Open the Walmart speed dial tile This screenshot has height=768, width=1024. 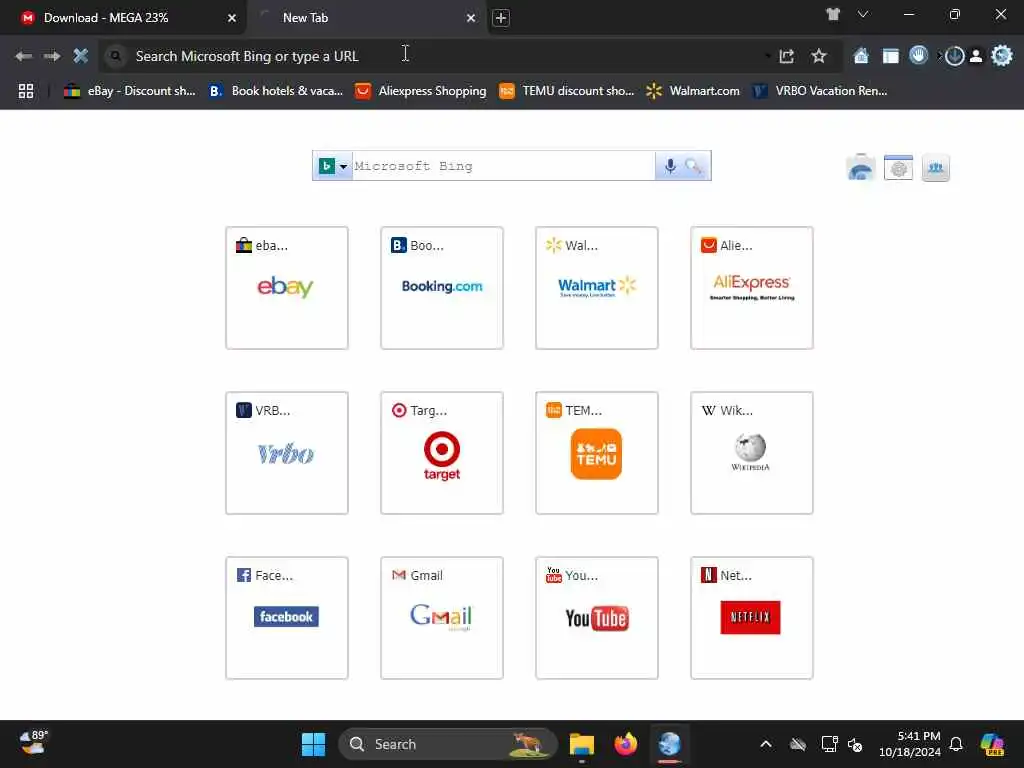(x=597, y=288)
